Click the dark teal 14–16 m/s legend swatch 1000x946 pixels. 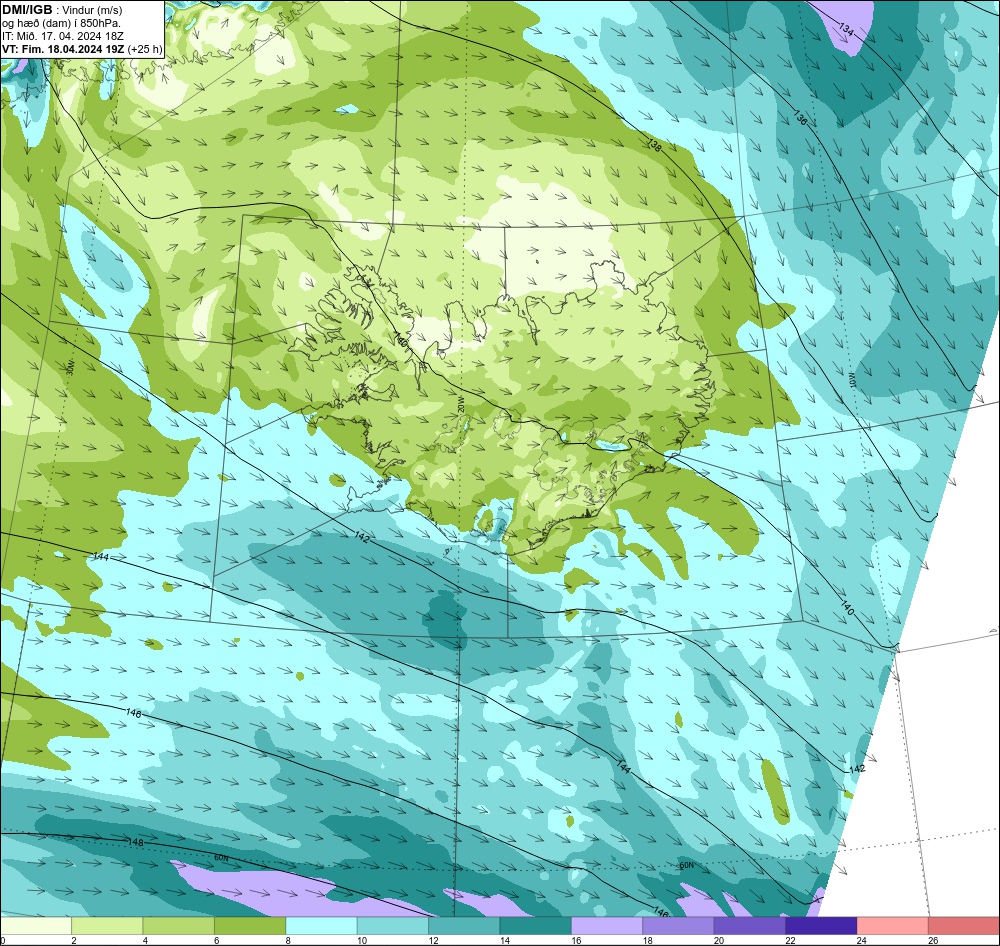(536, 926)
